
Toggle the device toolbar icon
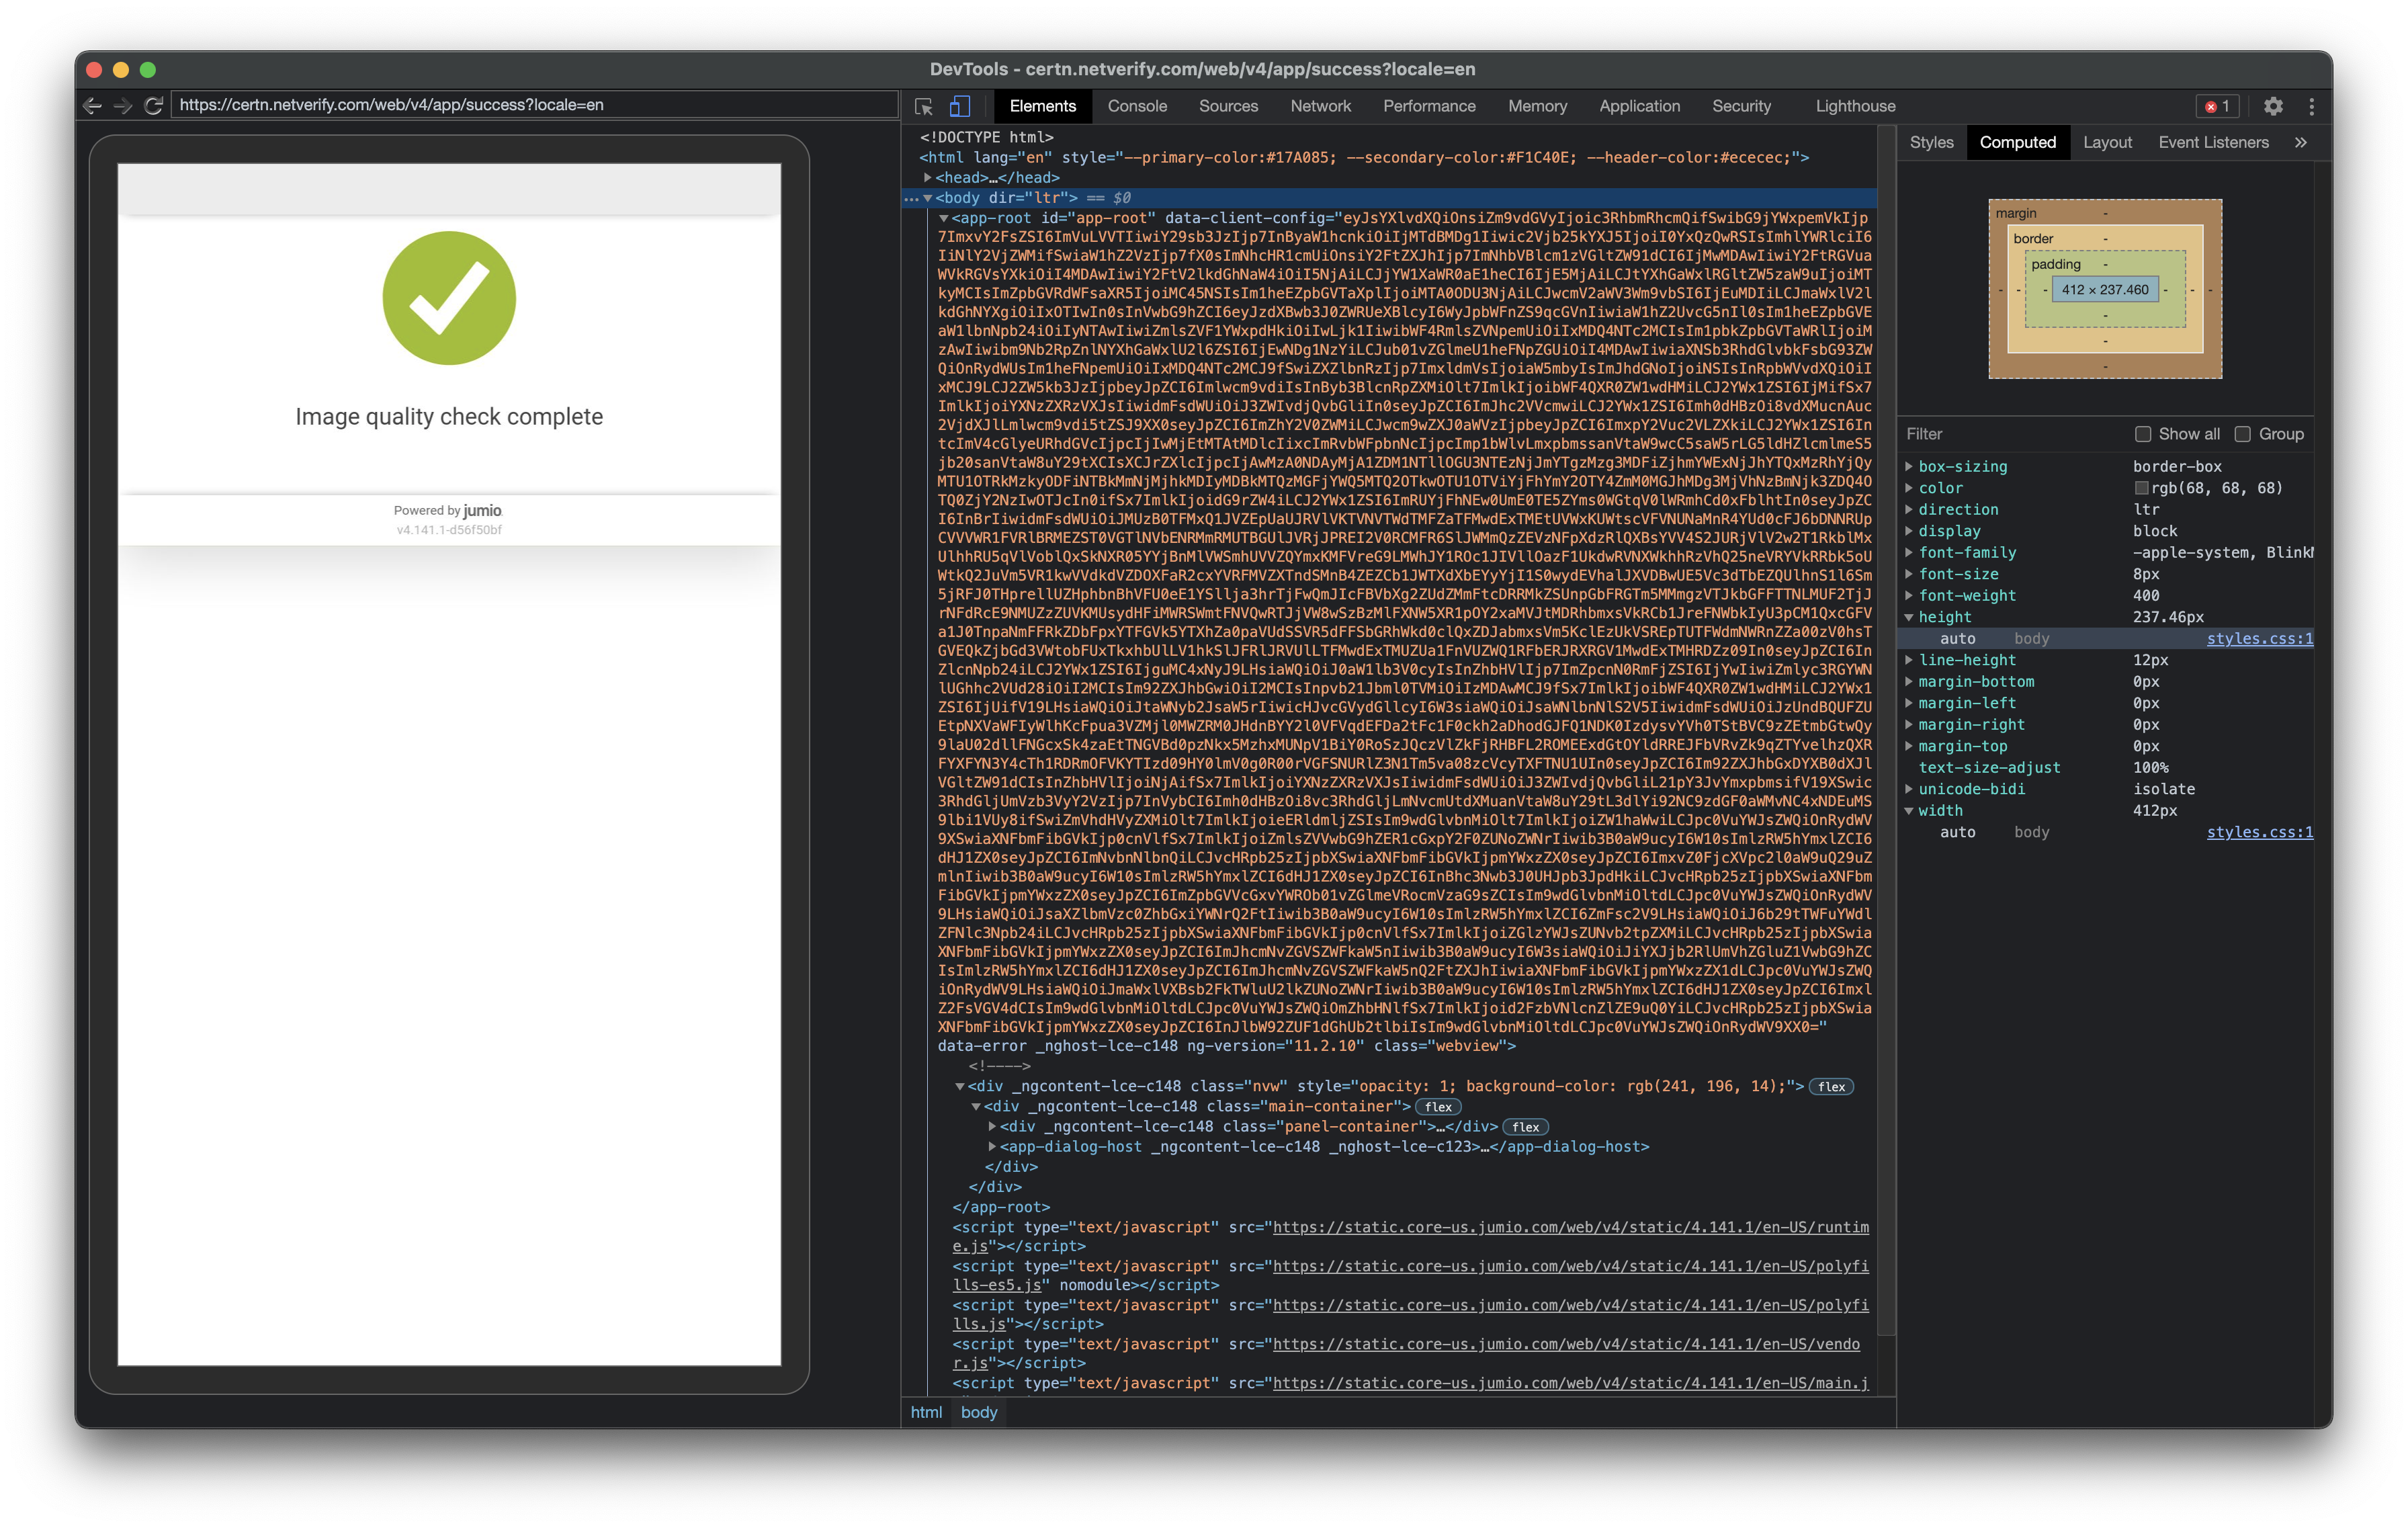point(960,106)
